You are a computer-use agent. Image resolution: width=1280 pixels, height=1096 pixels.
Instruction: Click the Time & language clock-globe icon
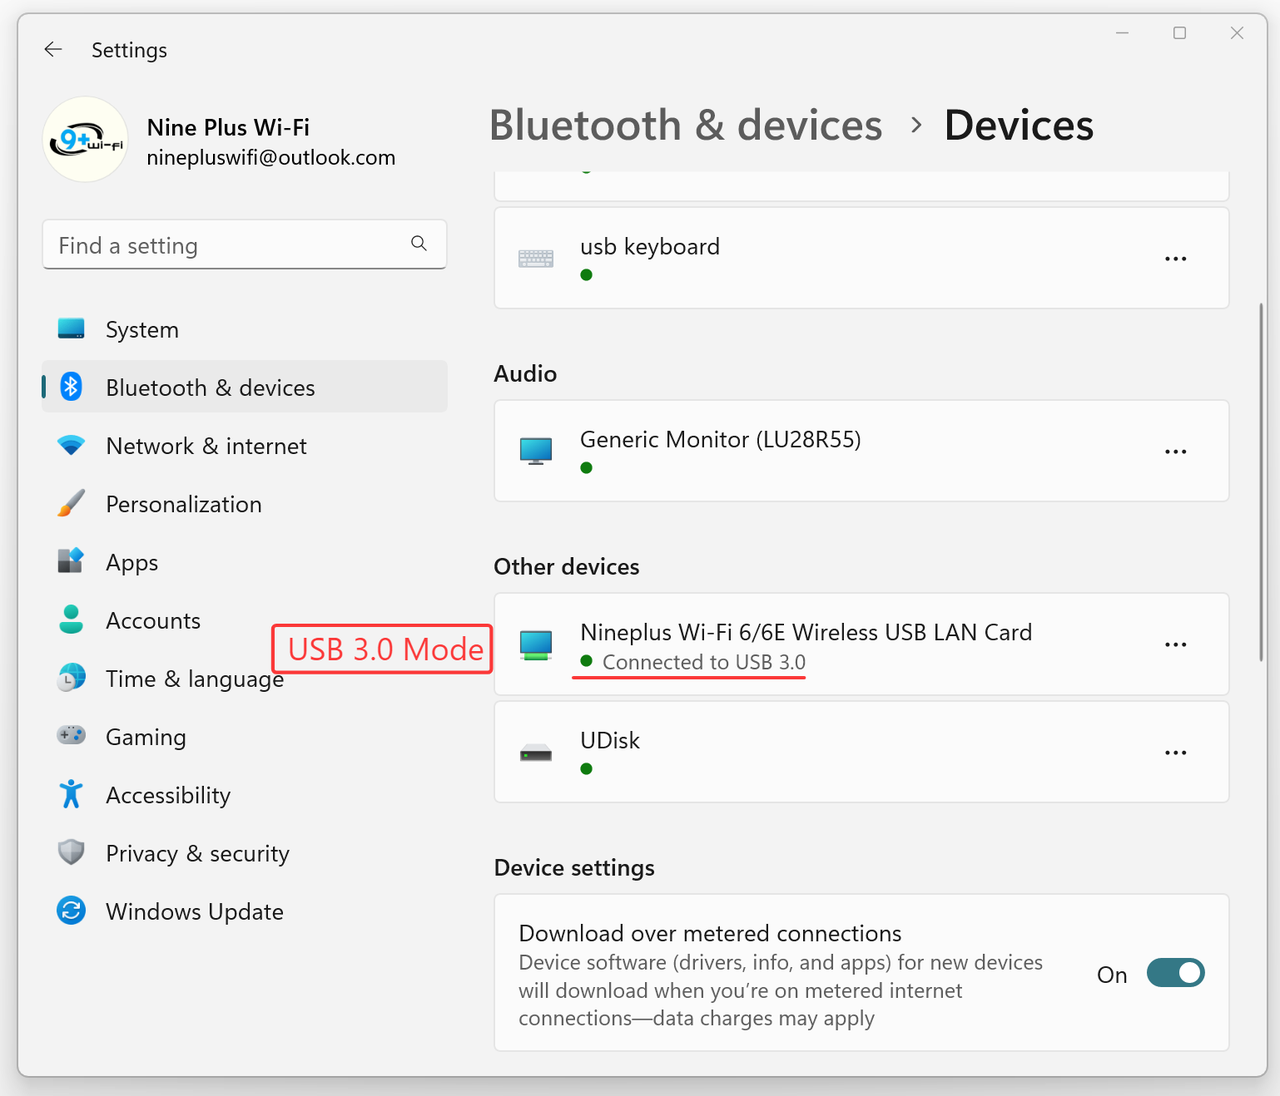71,677
